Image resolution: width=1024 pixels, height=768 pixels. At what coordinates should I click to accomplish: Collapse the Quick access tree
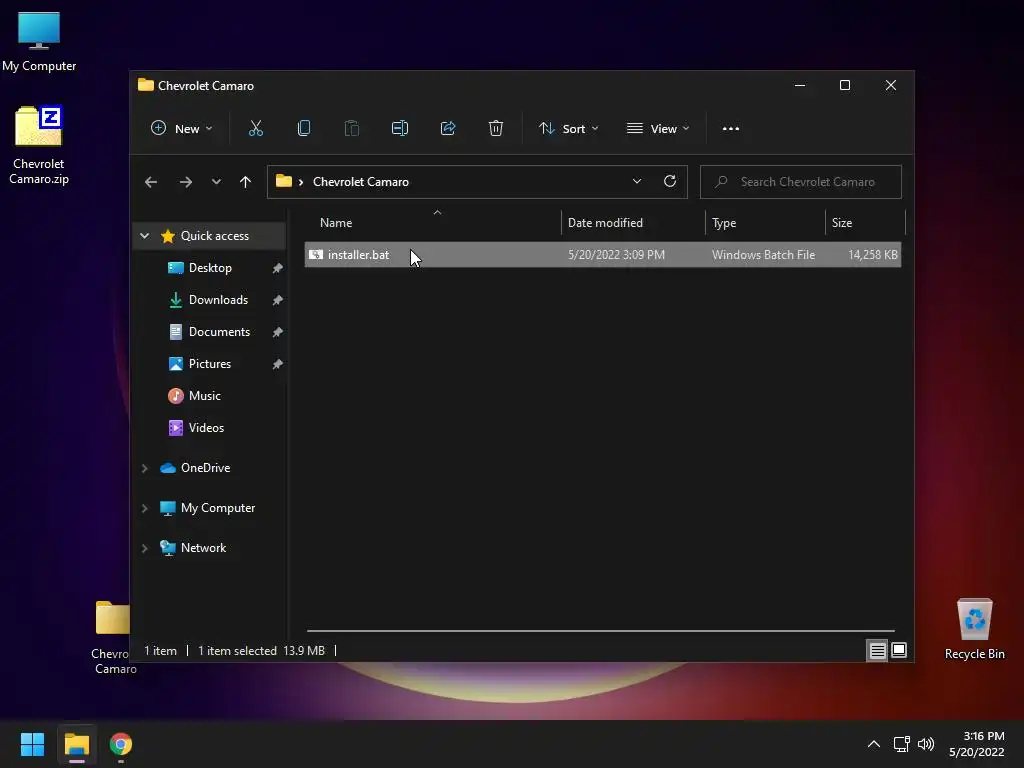point(145,236)
